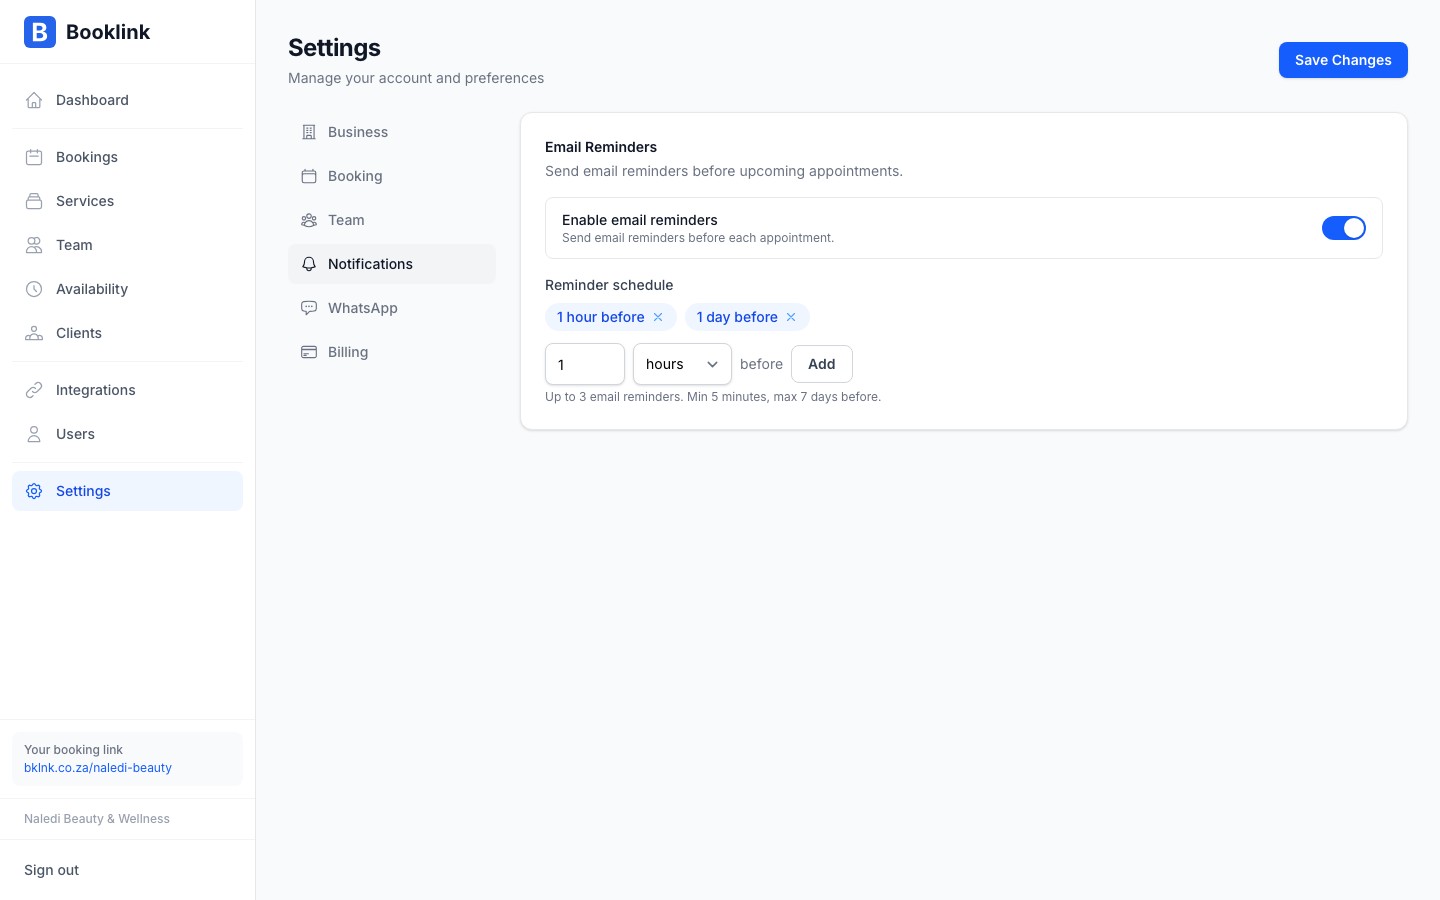This screenshot has width=1440, height=900.
Task: Open Dashboard via the home icon
Action: pos(34,100)
